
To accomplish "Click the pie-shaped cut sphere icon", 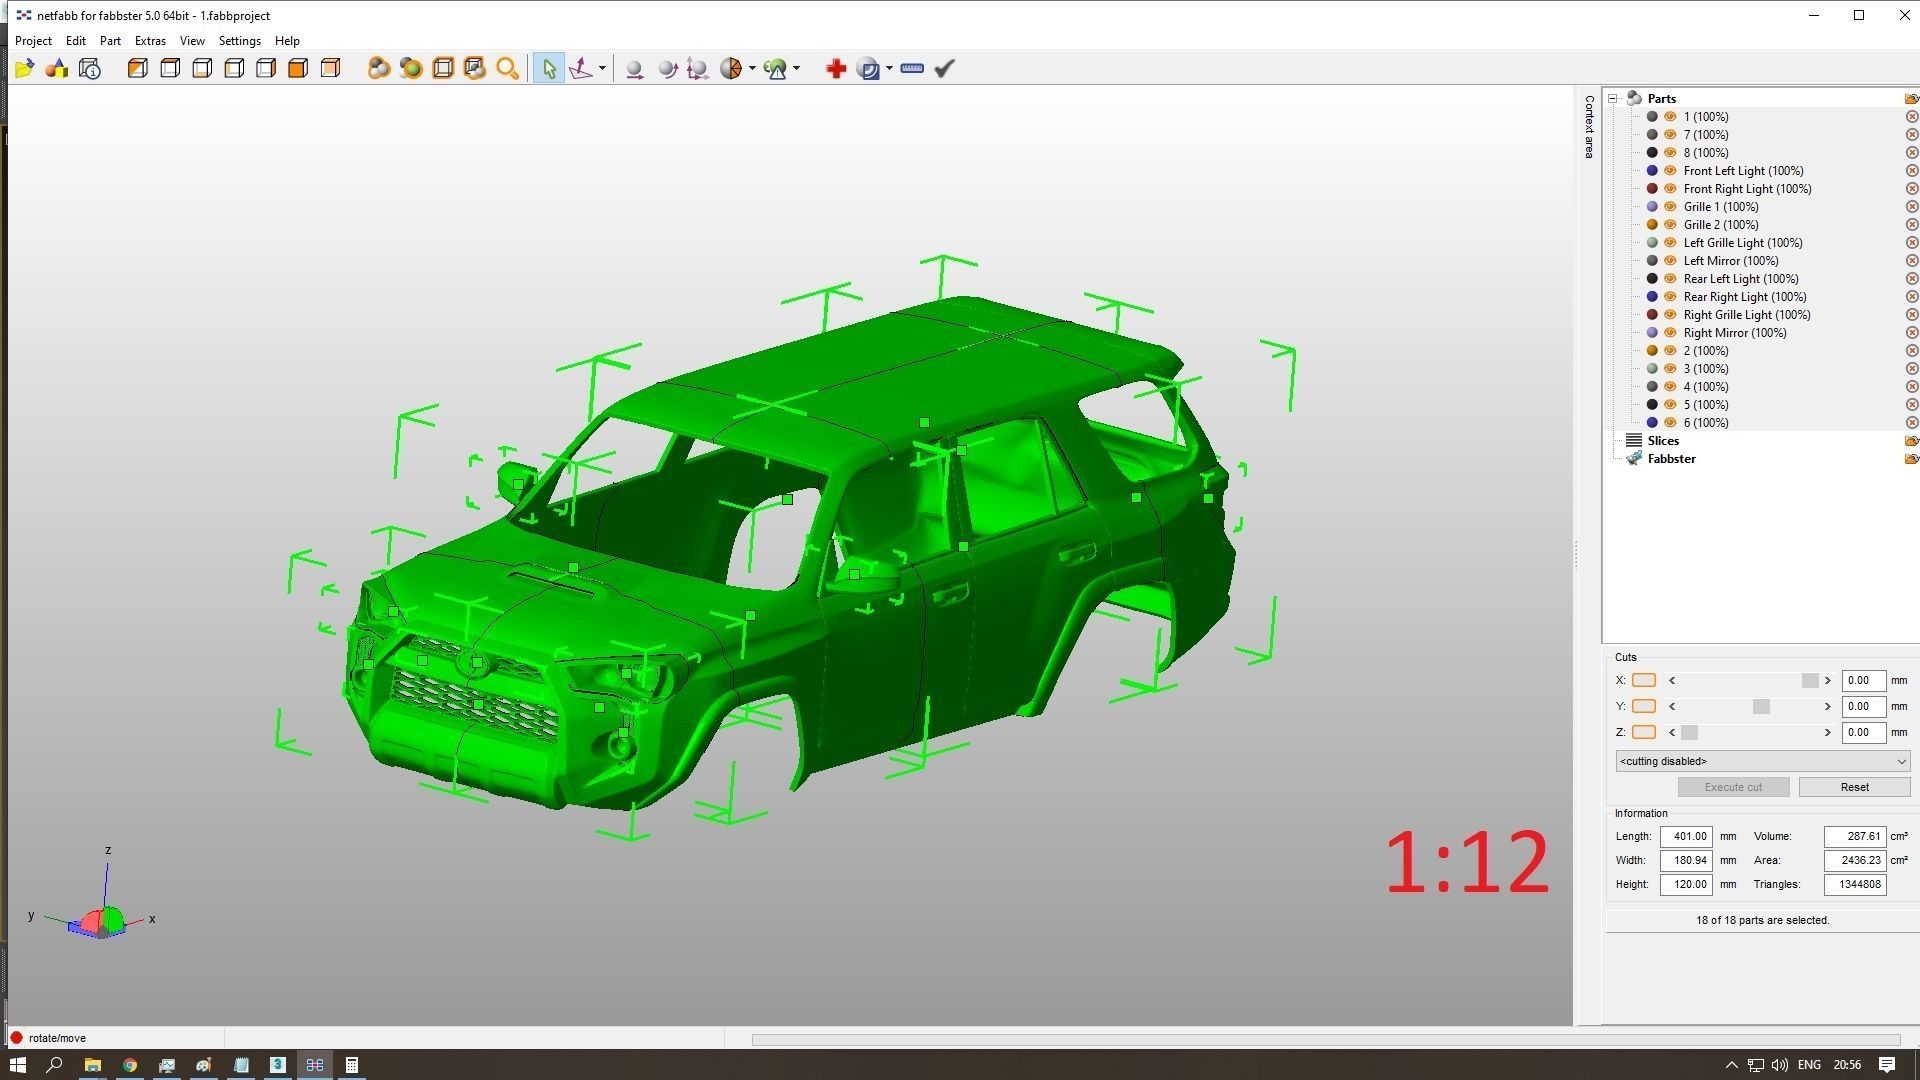I will tap(731, 68).
